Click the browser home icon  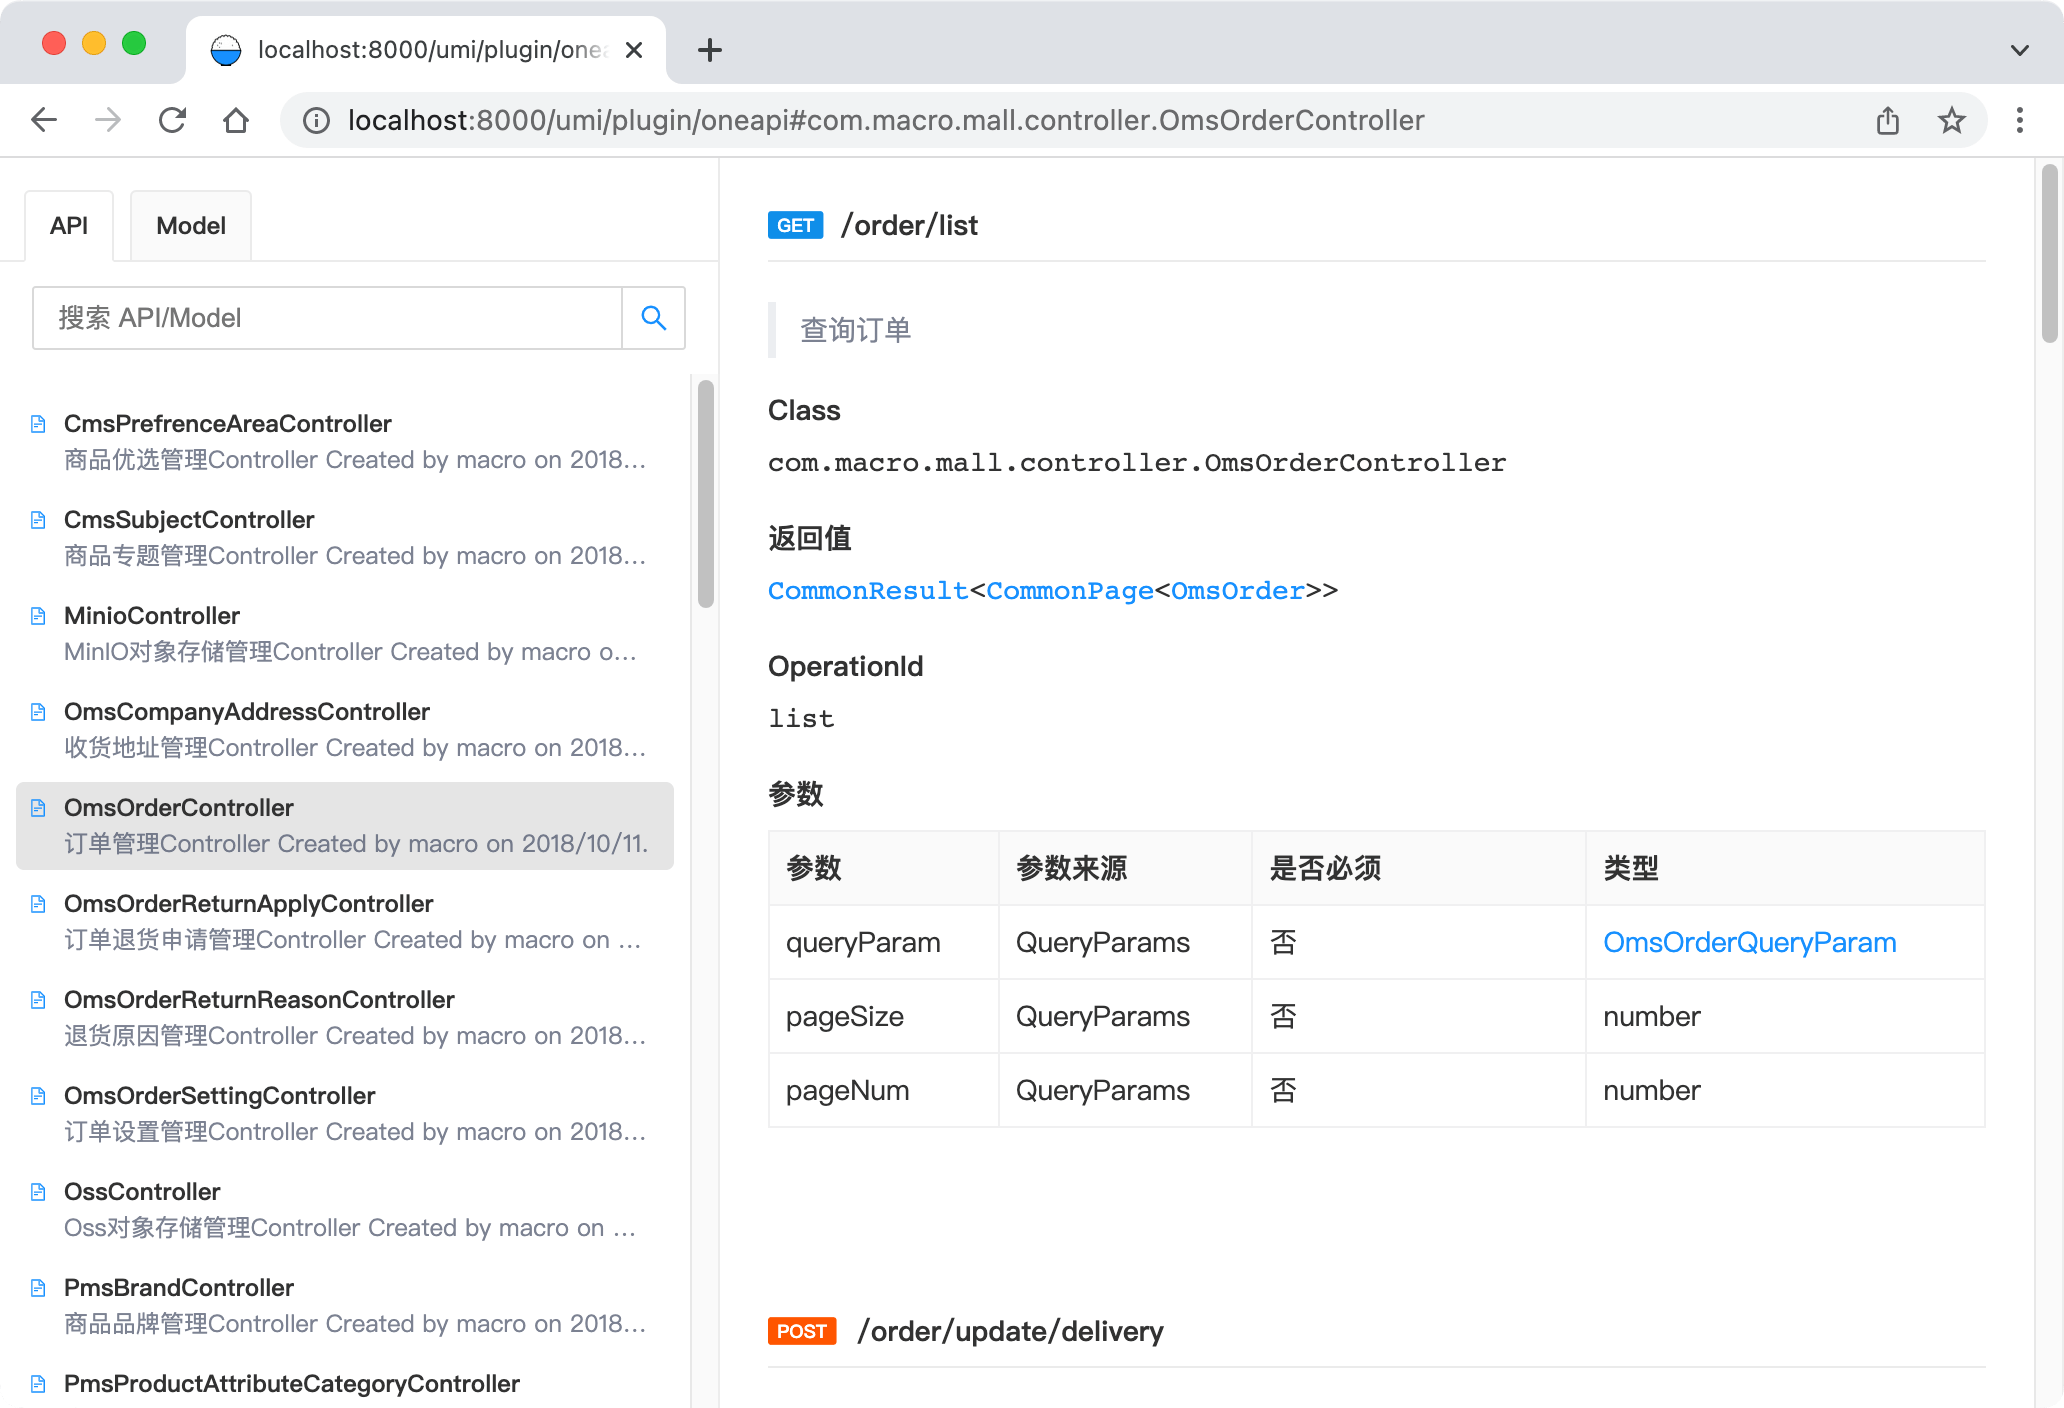click(236, 120)
